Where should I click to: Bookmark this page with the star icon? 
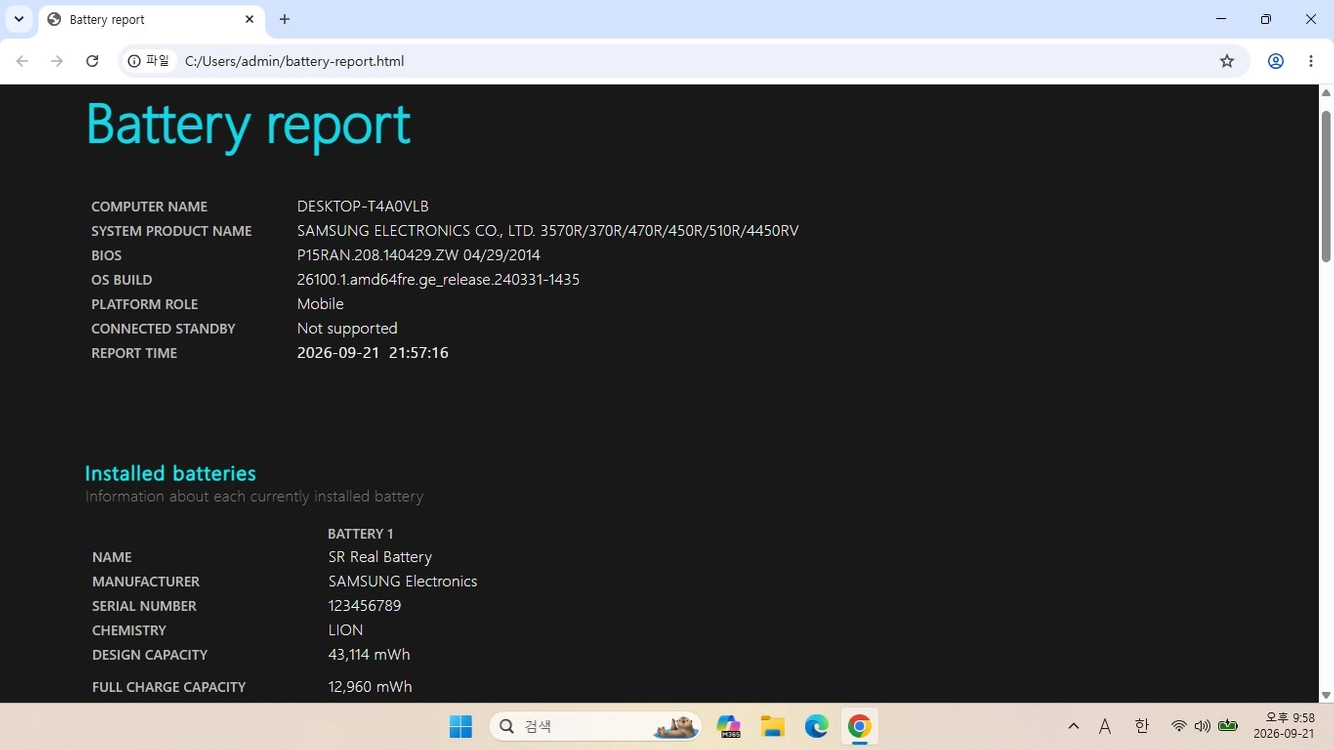pyautogui.click(x=1227, y=61)
